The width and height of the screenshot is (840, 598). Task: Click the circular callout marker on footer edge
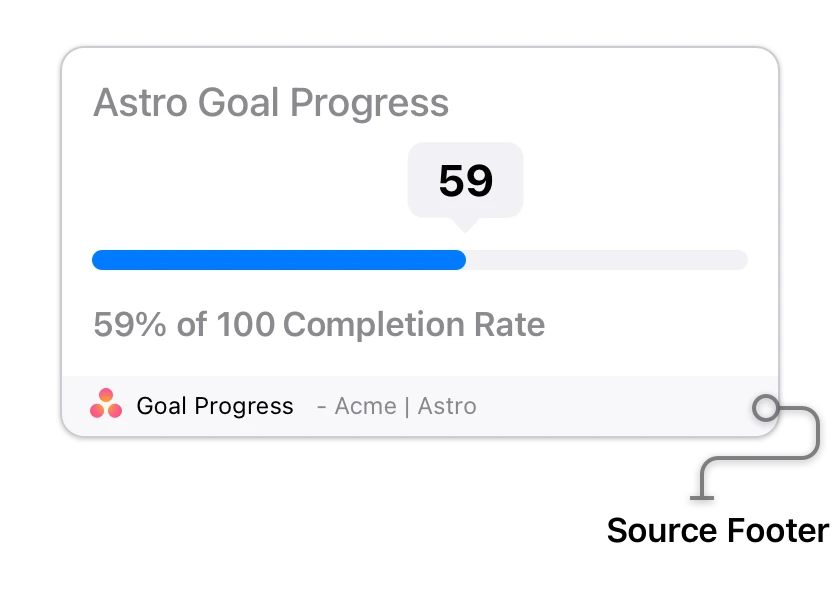(766, 408)
